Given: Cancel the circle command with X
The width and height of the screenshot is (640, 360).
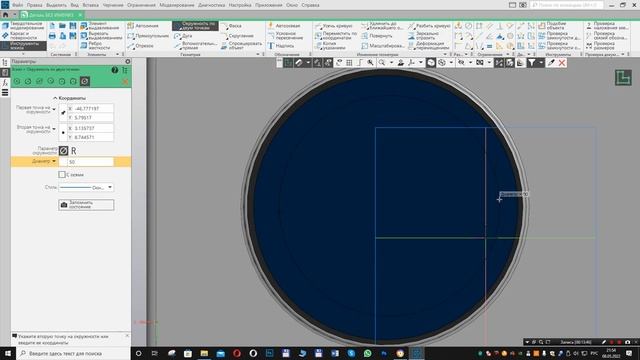Looking at the screenshot, I should pos(125,82).
